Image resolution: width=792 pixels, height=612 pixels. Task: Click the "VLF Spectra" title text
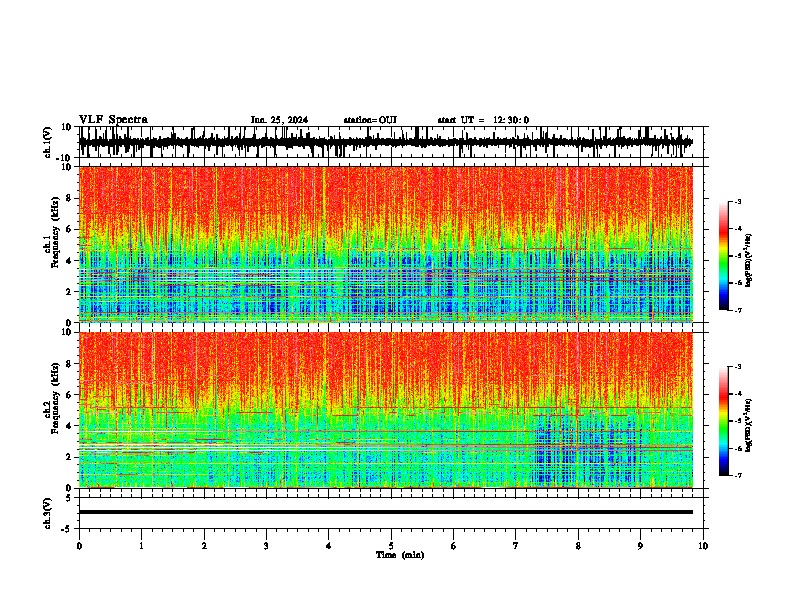point(113,120)
